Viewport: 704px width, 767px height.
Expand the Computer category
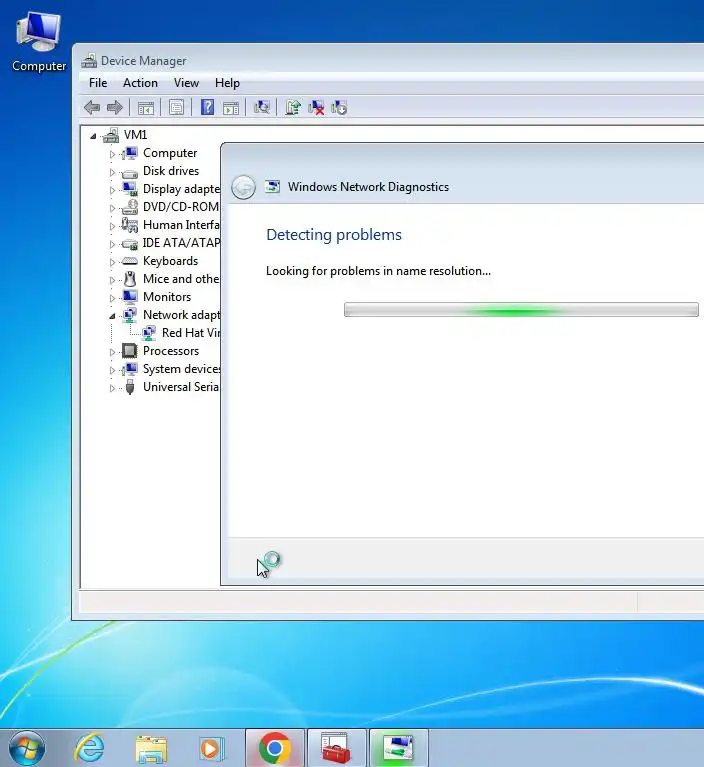coord(112,154)
